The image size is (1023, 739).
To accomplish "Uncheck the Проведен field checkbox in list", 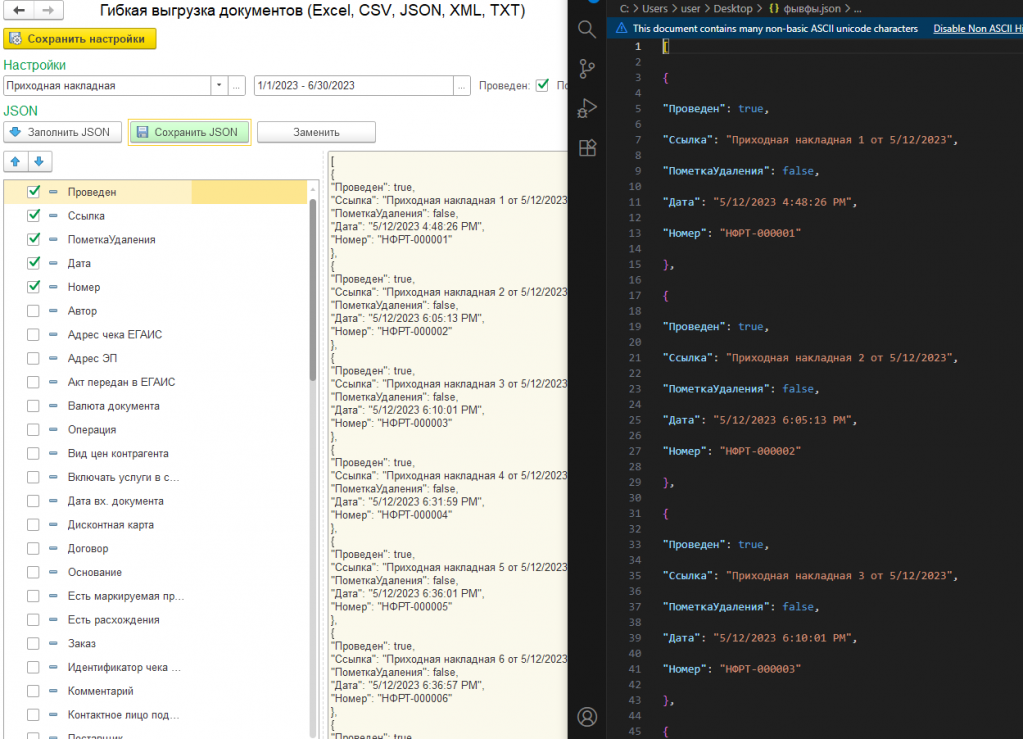I will pyautogui.click(x=34, y=191).
